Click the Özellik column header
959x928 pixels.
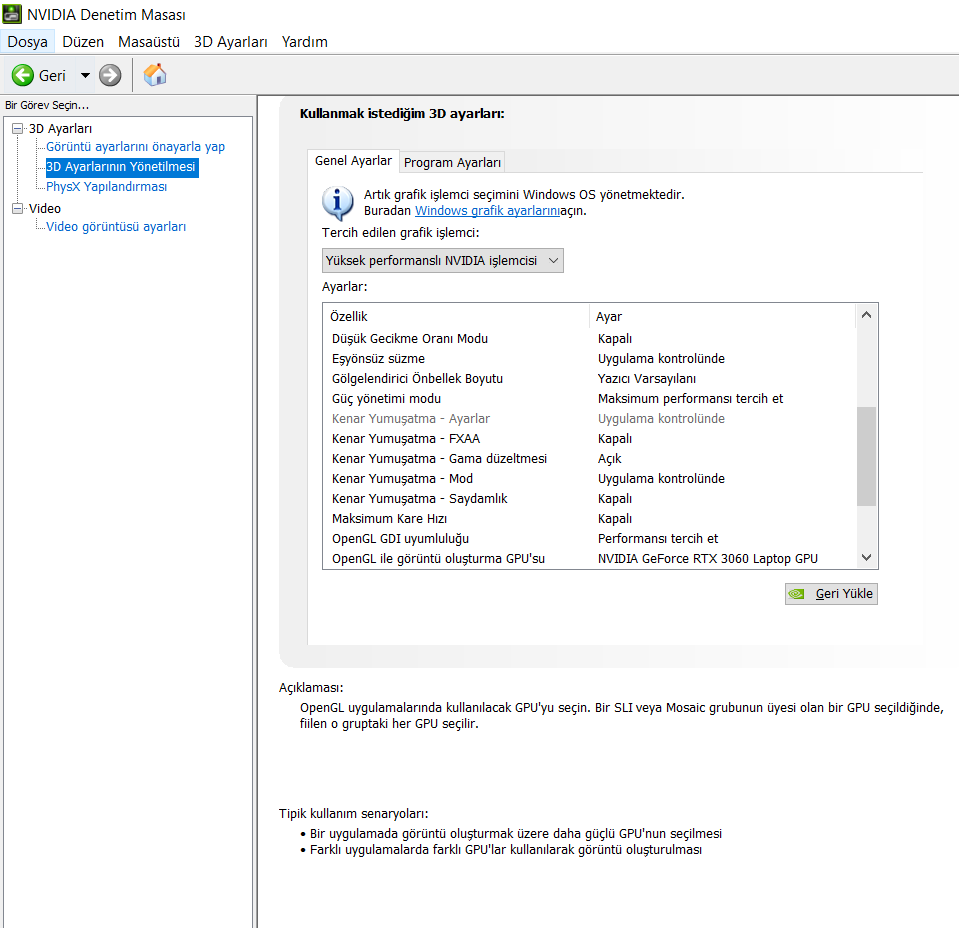click(456, 316)
